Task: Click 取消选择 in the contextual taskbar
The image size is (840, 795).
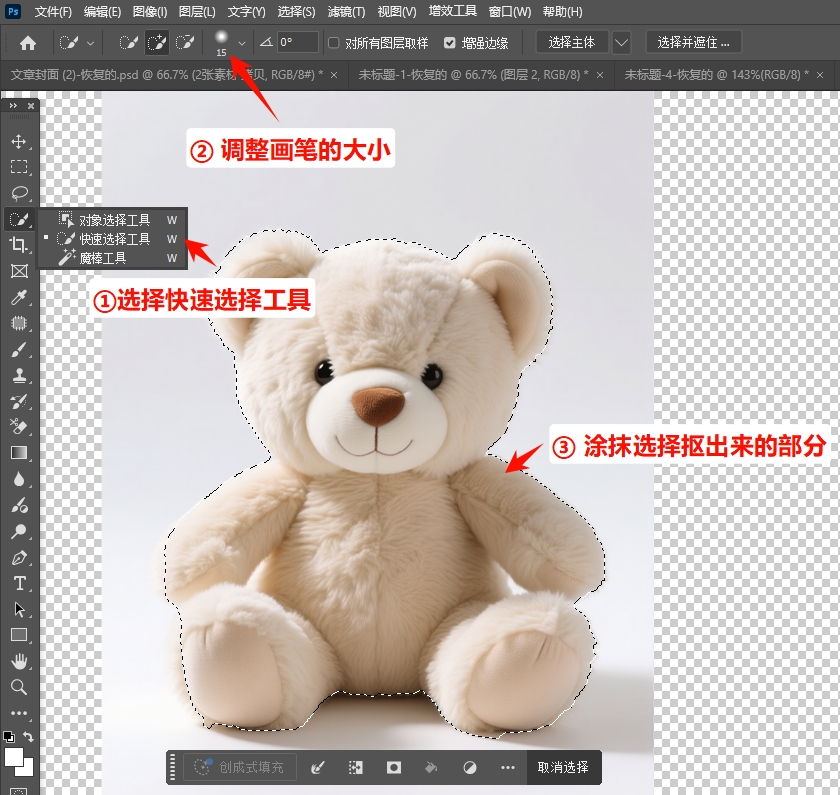Action: coord(565,767)
